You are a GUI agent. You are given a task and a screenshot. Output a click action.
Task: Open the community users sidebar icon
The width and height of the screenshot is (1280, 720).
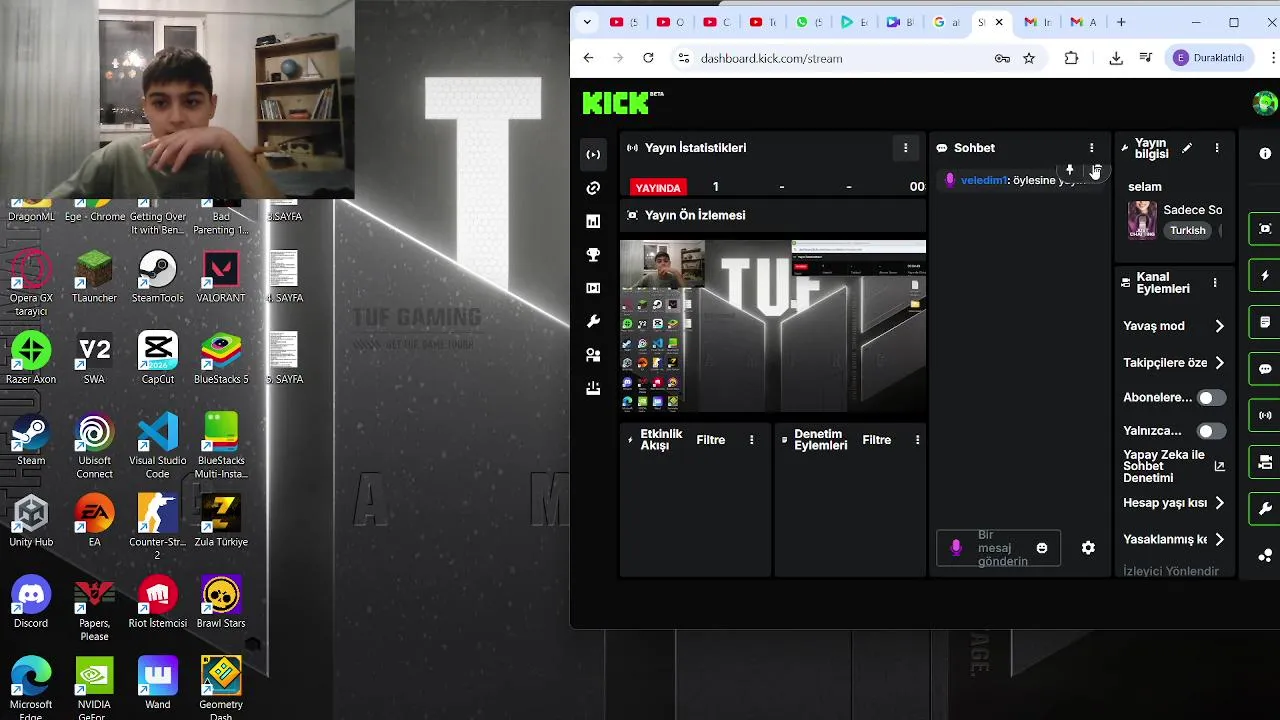tap(593, 355)
